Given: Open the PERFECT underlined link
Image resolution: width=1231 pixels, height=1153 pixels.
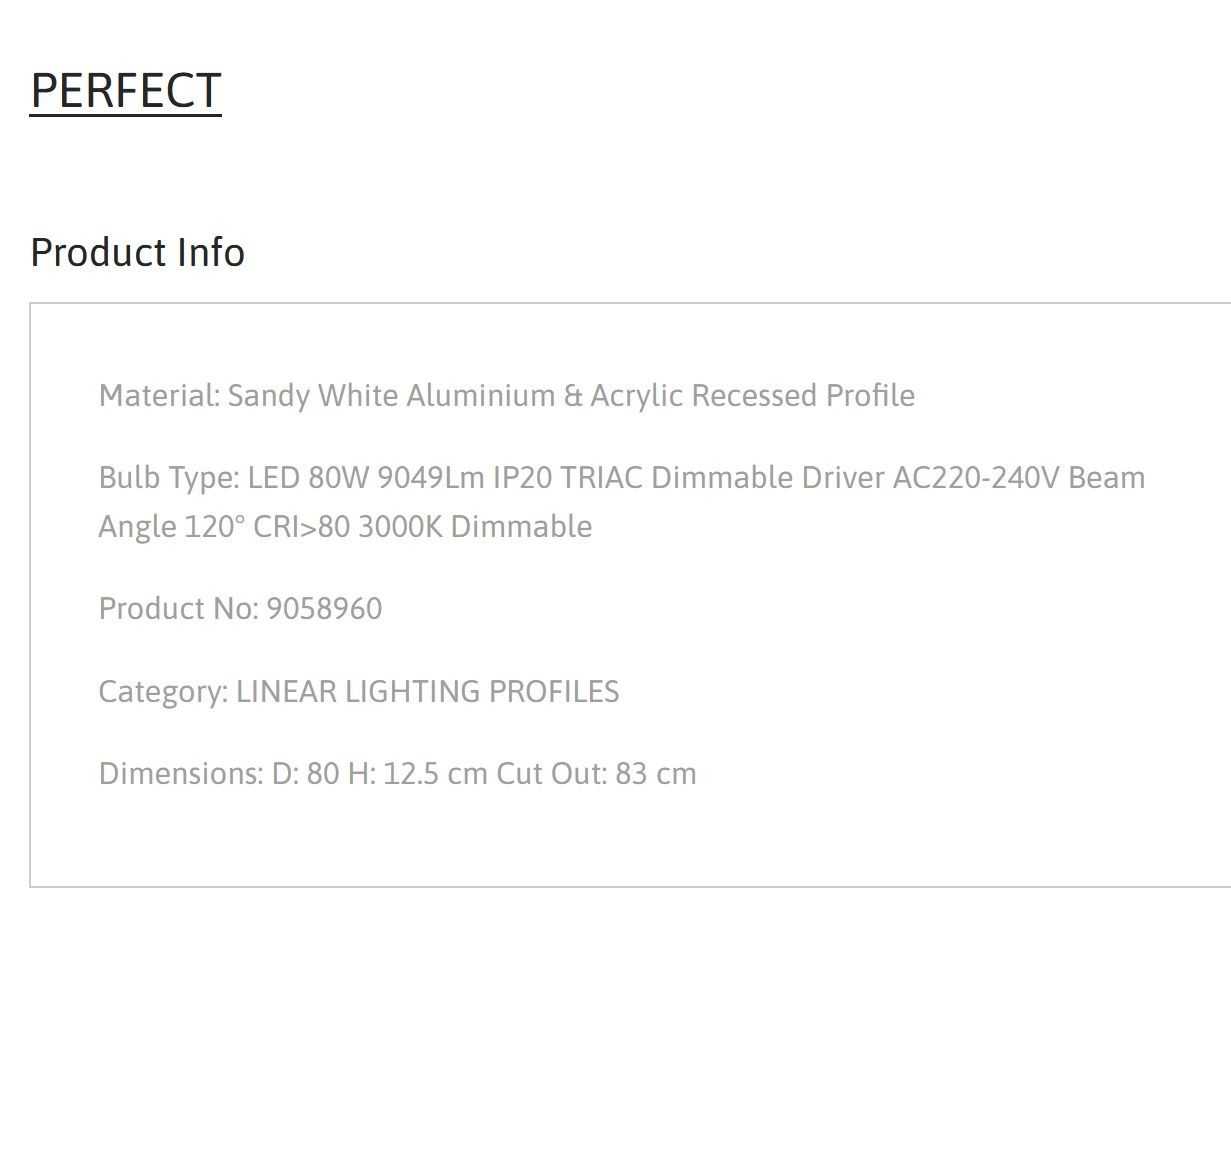Looking at the screenshot, I should 126,91.
